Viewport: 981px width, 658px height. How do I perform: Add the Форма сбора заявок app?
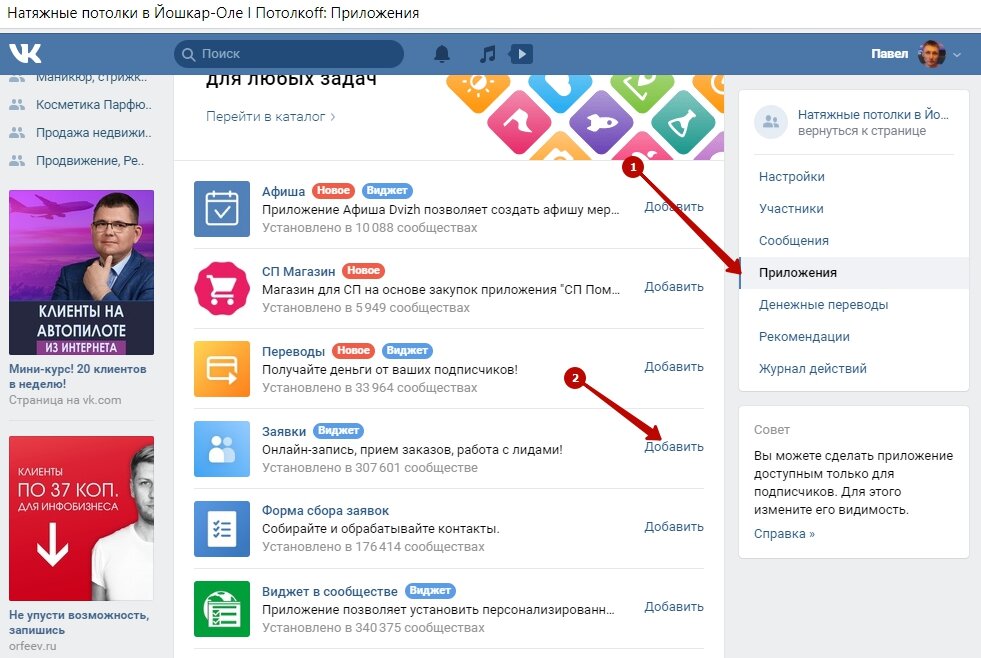[x=674, y=527]
